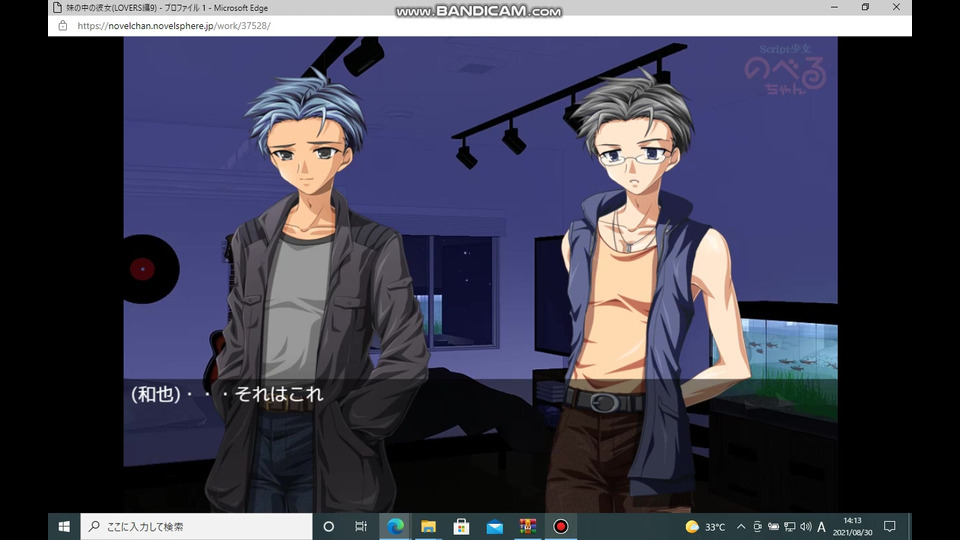Check the battery status tray icon
The image size is (960, 540).
pos(773,527)
